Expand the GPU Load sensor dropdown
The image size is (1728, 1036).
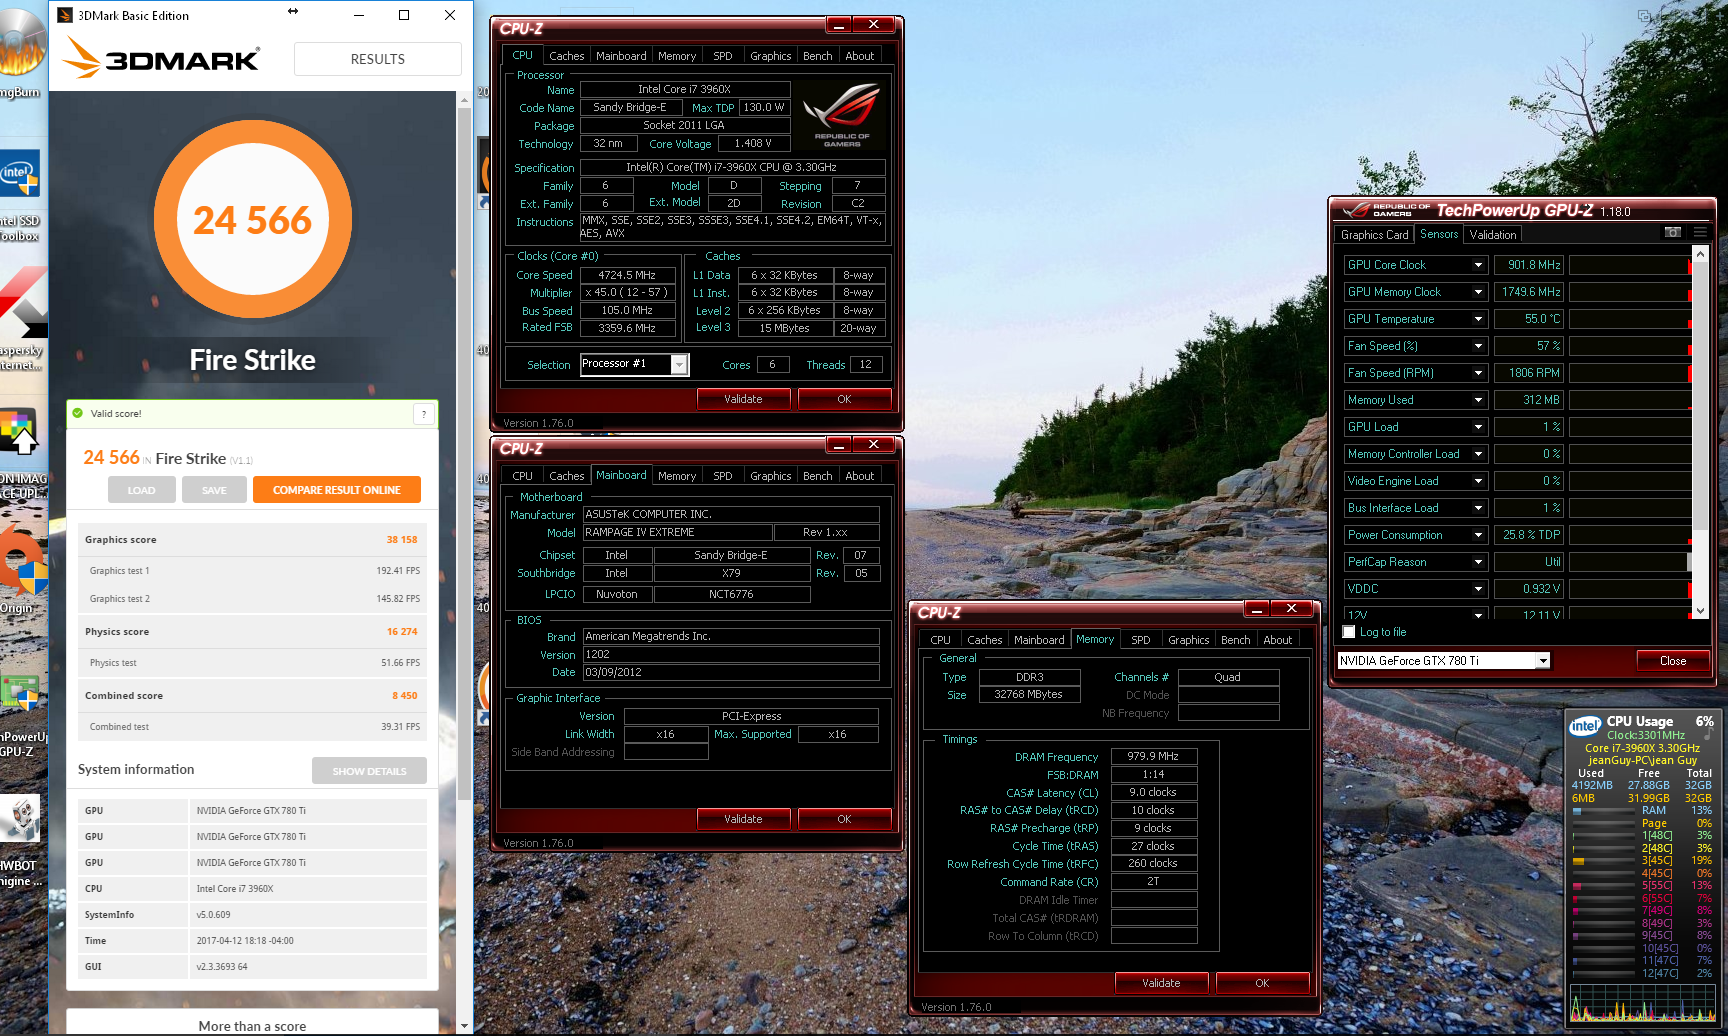point(1478,427)
